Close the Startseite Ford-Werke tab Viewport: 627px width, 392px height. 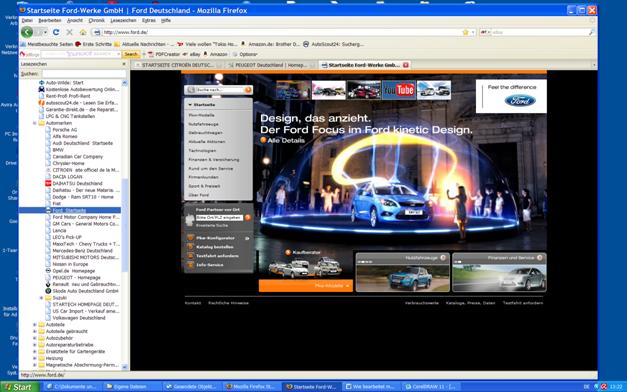(405, 65)
